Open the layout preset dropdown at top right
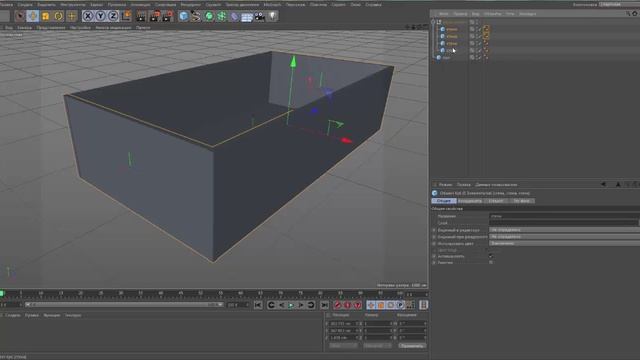 point(620,4)
